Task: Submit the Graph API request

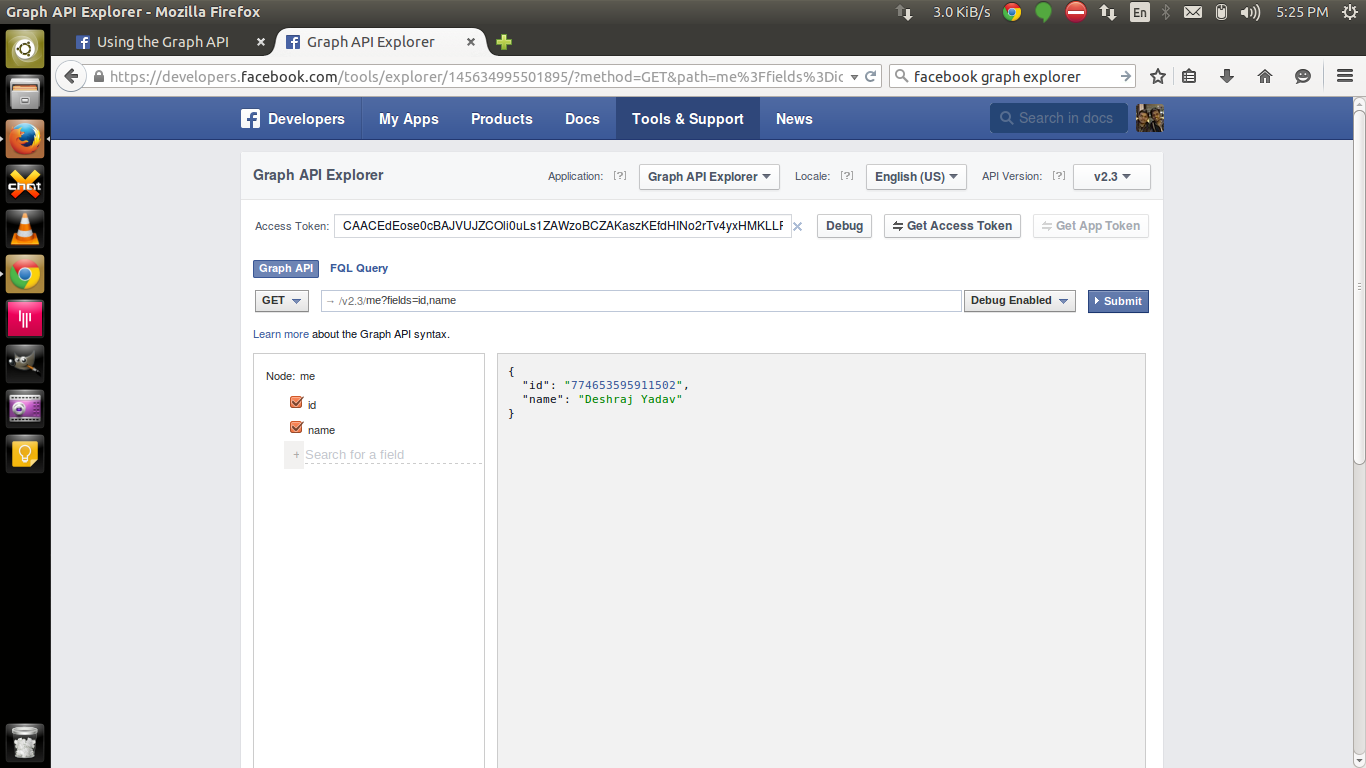Action: tap(1118, 301)
